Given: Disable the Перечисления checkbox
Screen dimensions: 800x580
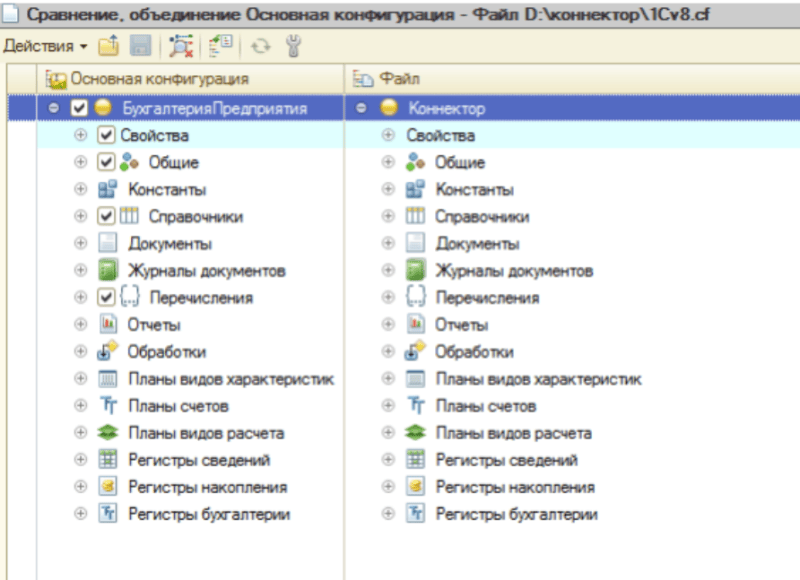Looking at the screenshot, I should point(106,298).
